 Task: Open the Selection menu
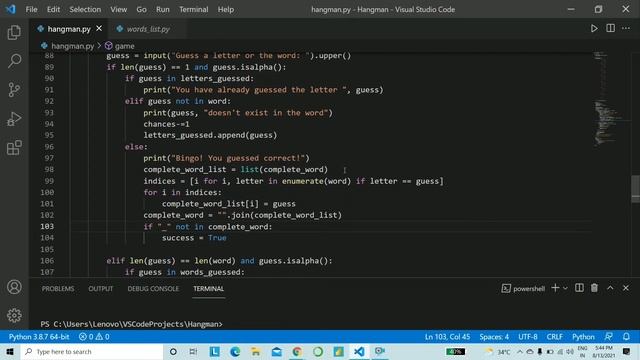coord(85,9)
